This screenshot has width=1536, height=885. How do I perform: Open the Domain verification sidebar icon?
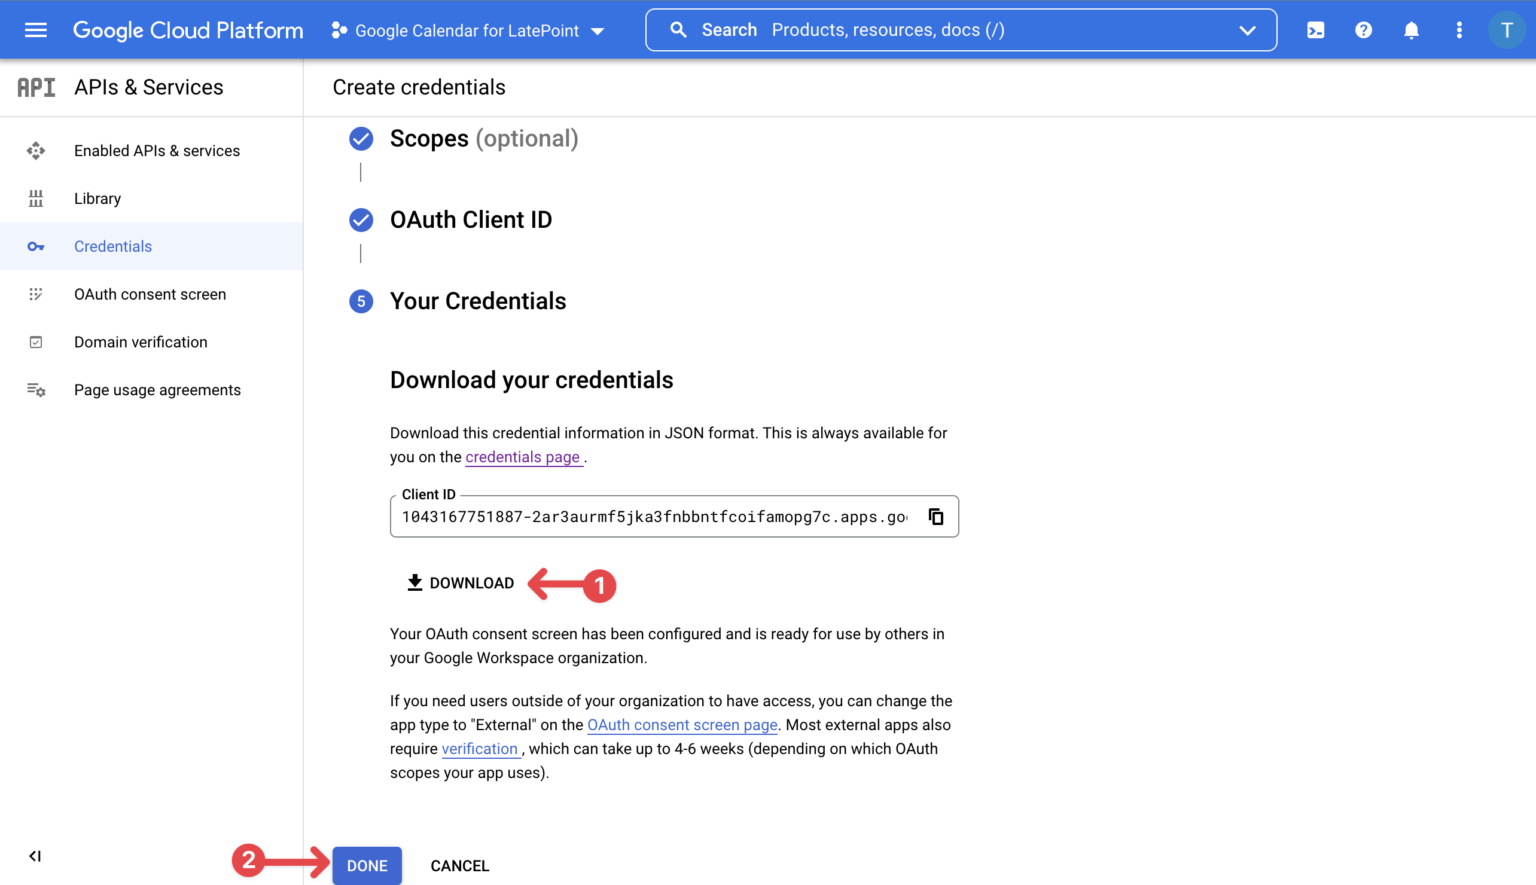pos(36,341)
